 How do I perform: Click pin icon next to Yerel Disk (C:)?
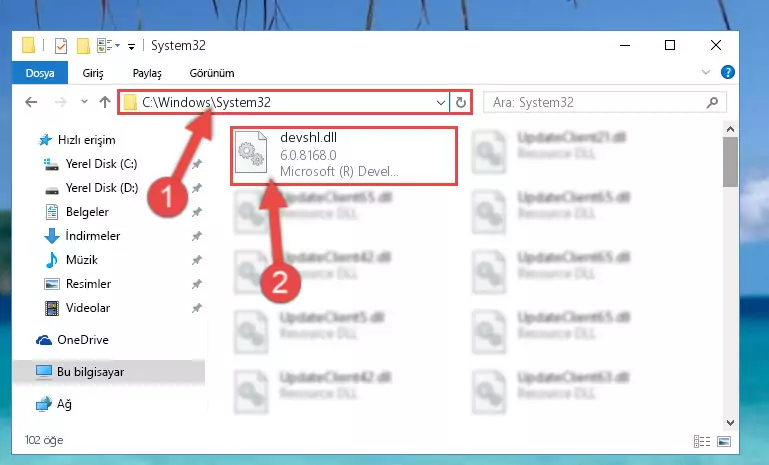197,164
